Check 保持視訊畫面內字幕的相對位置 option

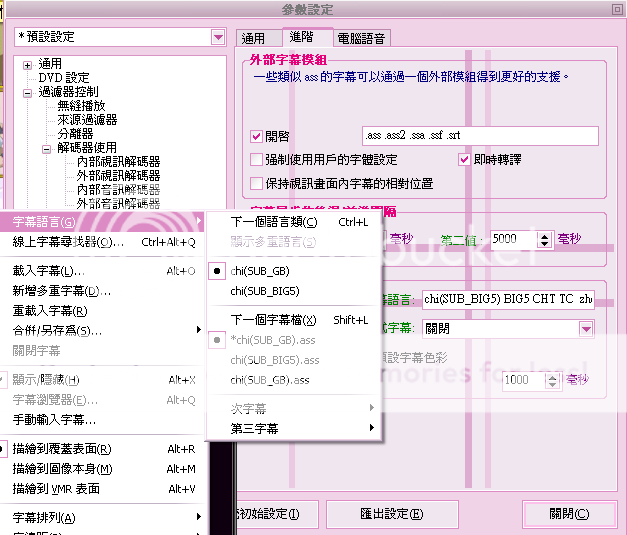coord(256,184)
